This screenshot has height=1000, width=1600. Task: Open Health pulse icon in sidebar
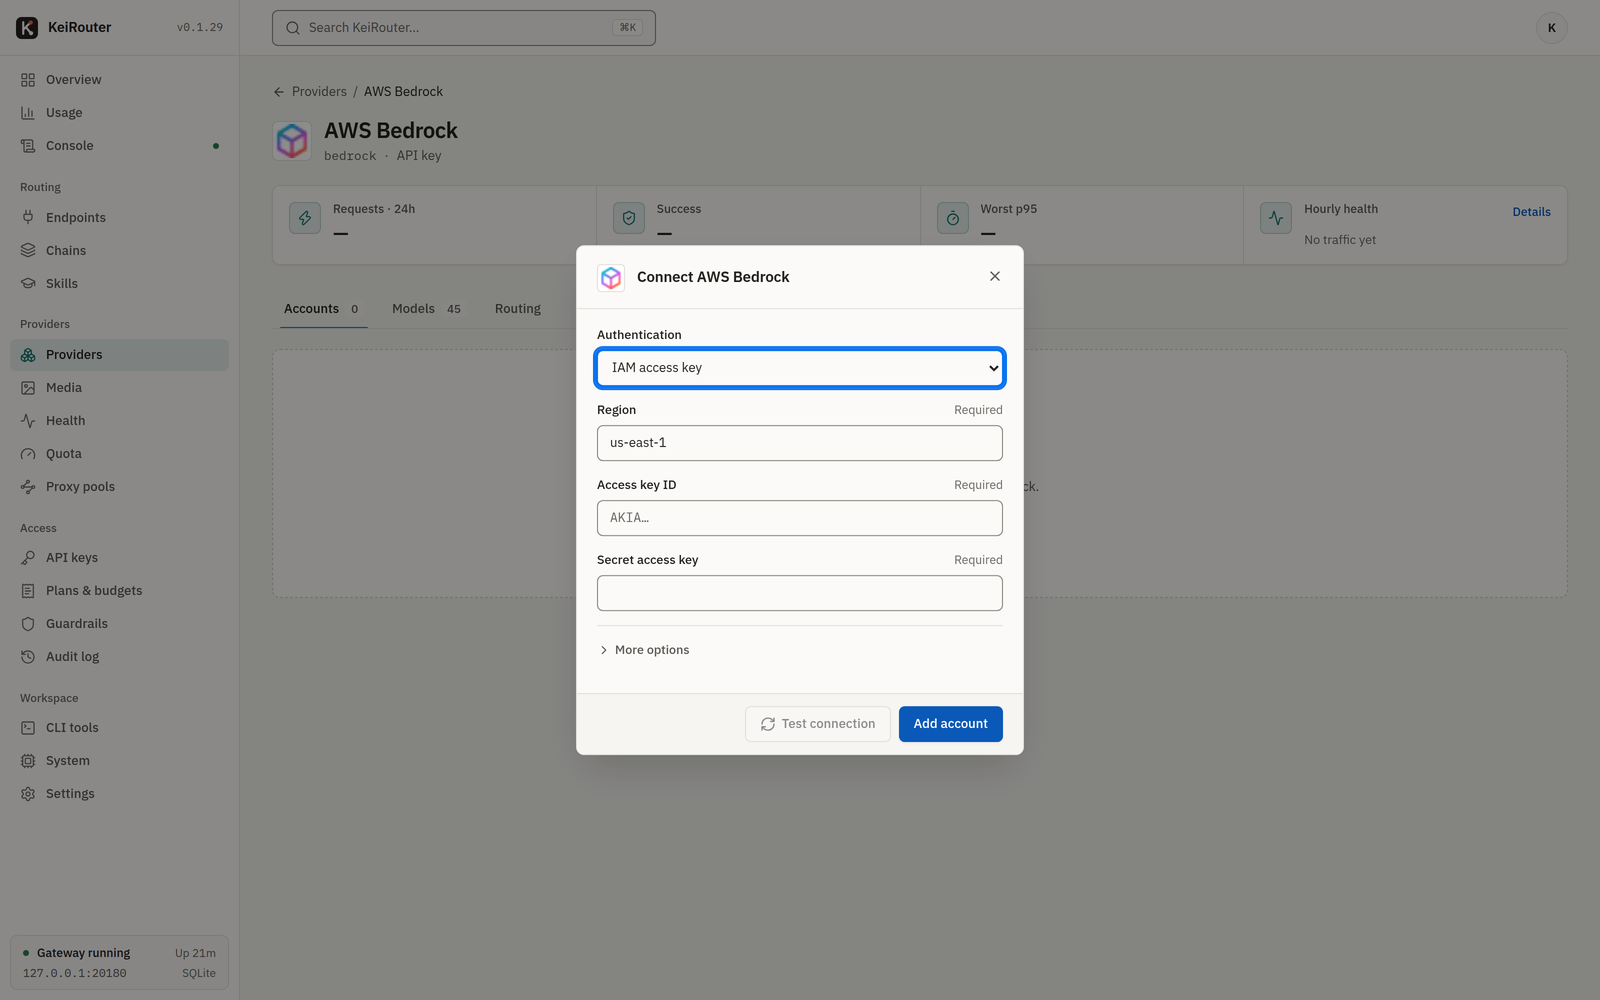pyautogui.click(x=28, y=421)
